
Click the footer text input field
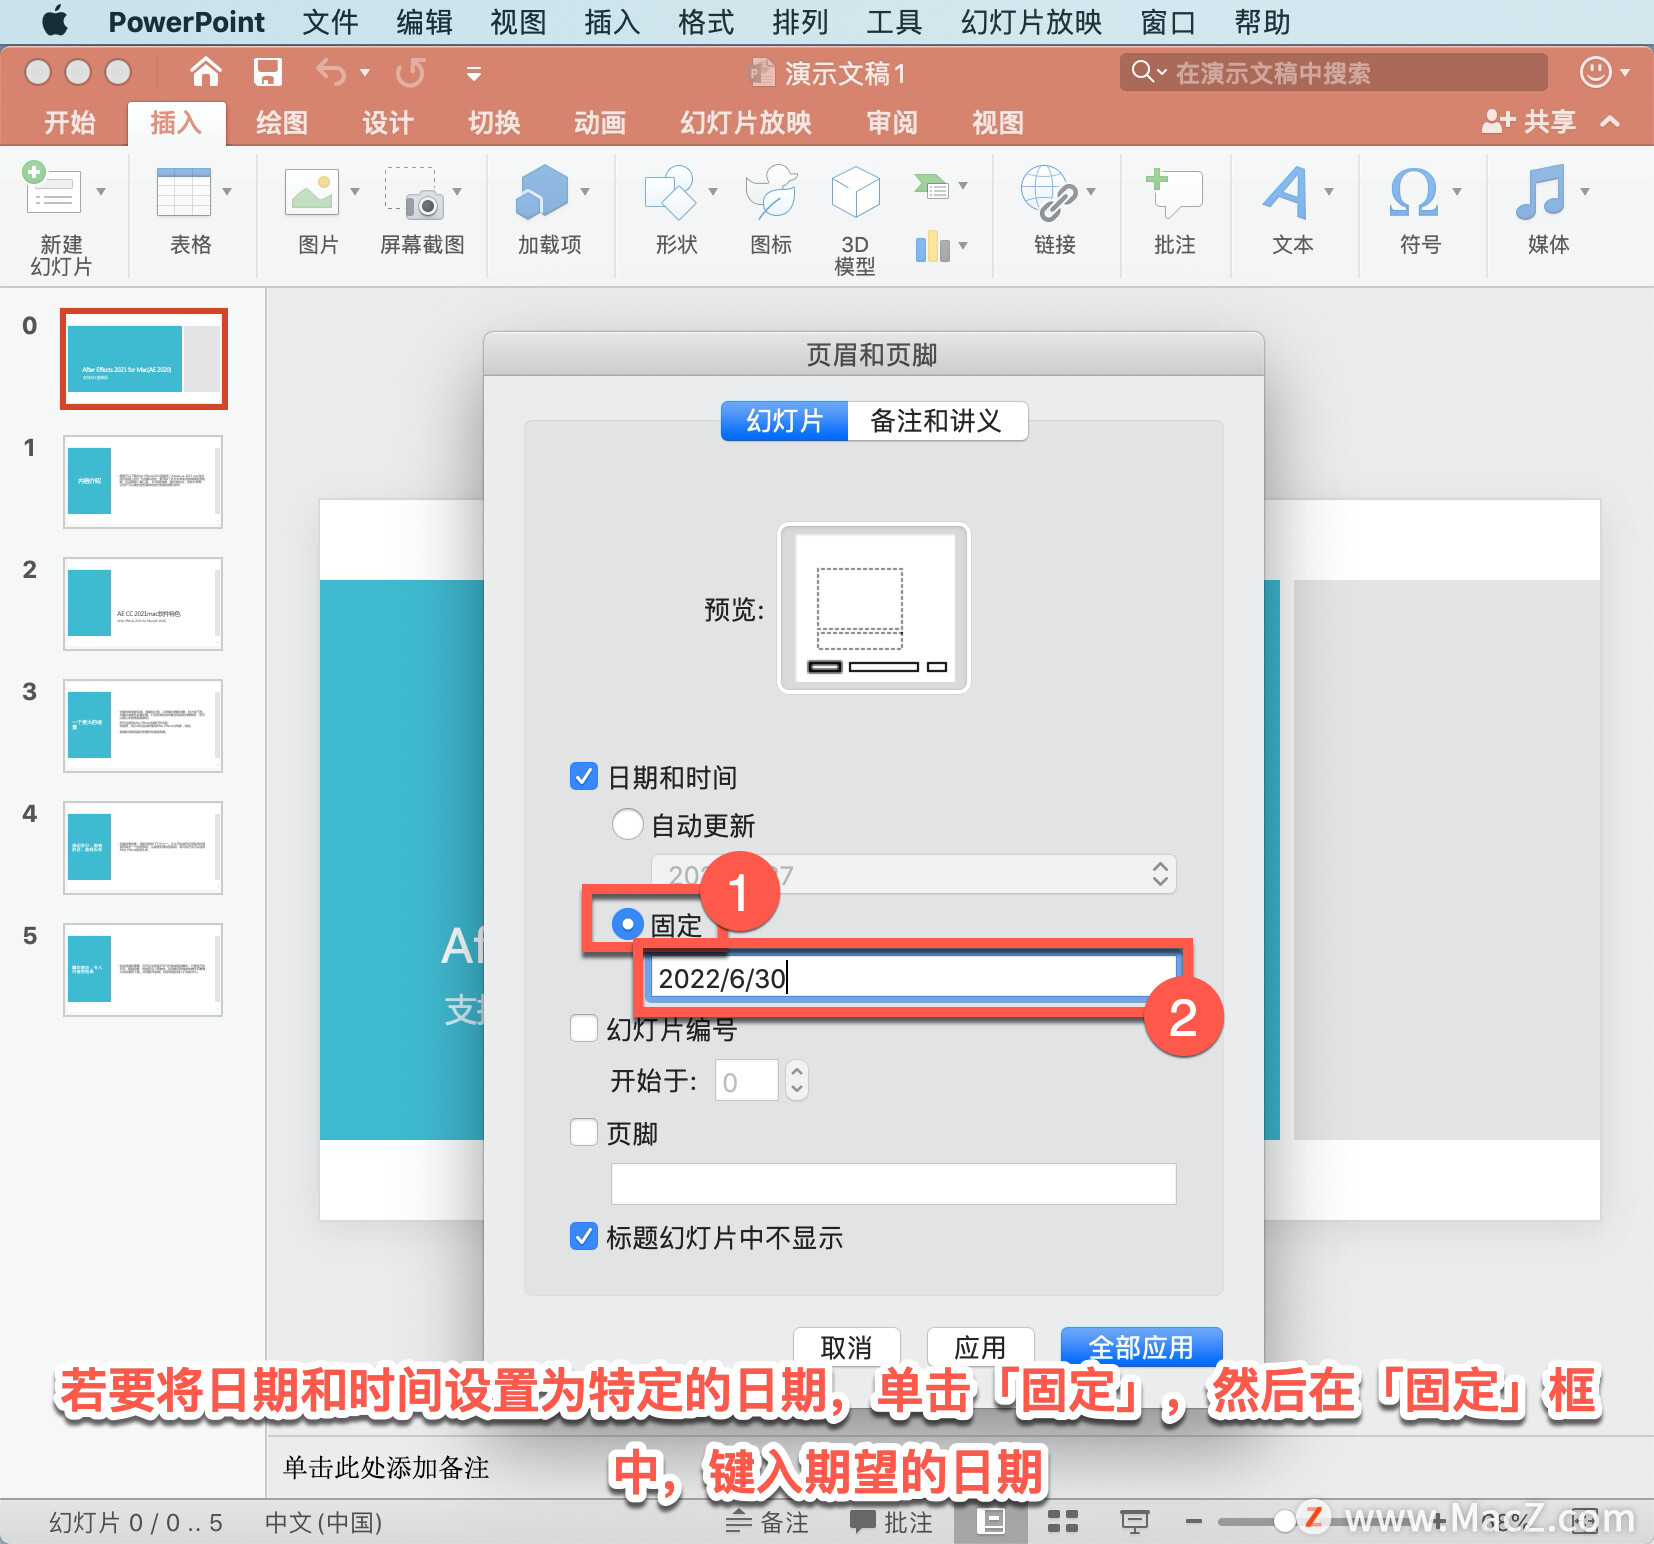click(894, 1183)
